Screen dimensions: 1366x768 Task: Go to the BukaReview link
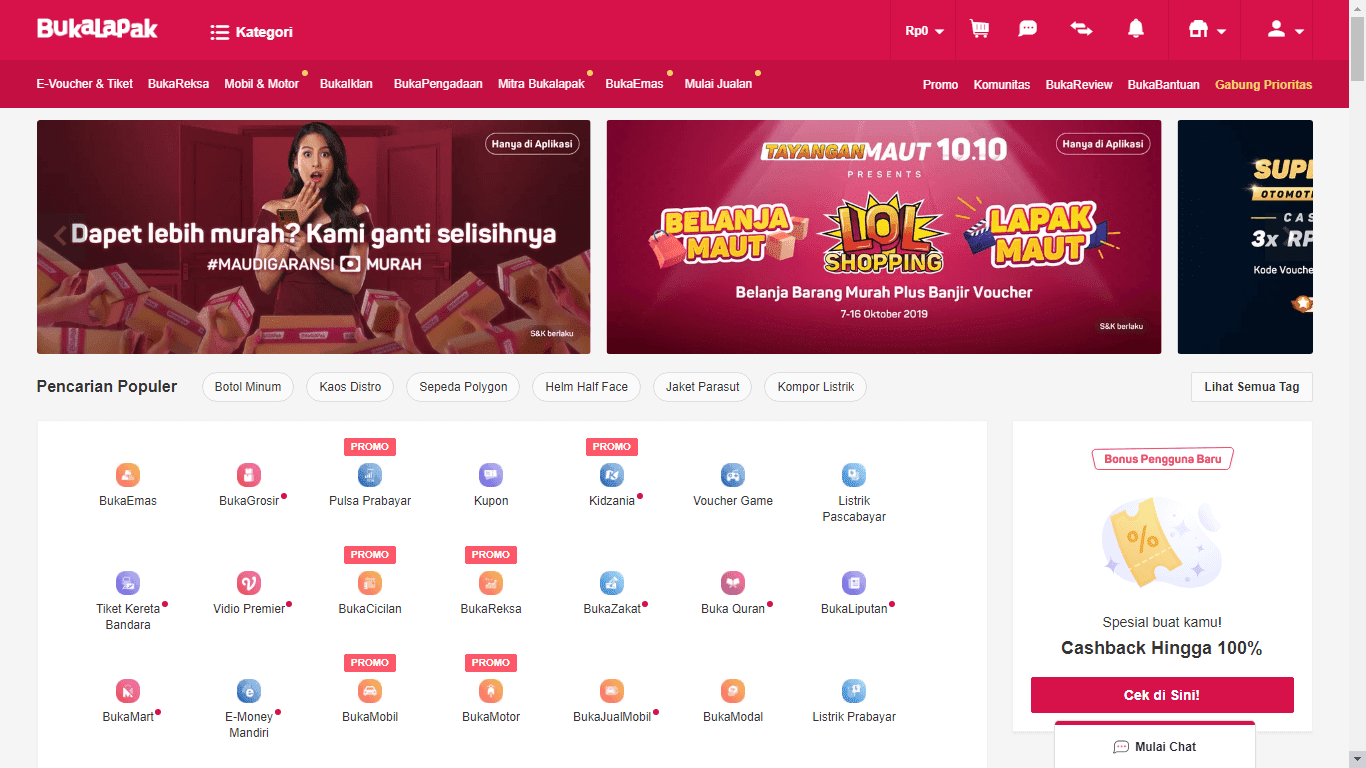pos(1079,85)
